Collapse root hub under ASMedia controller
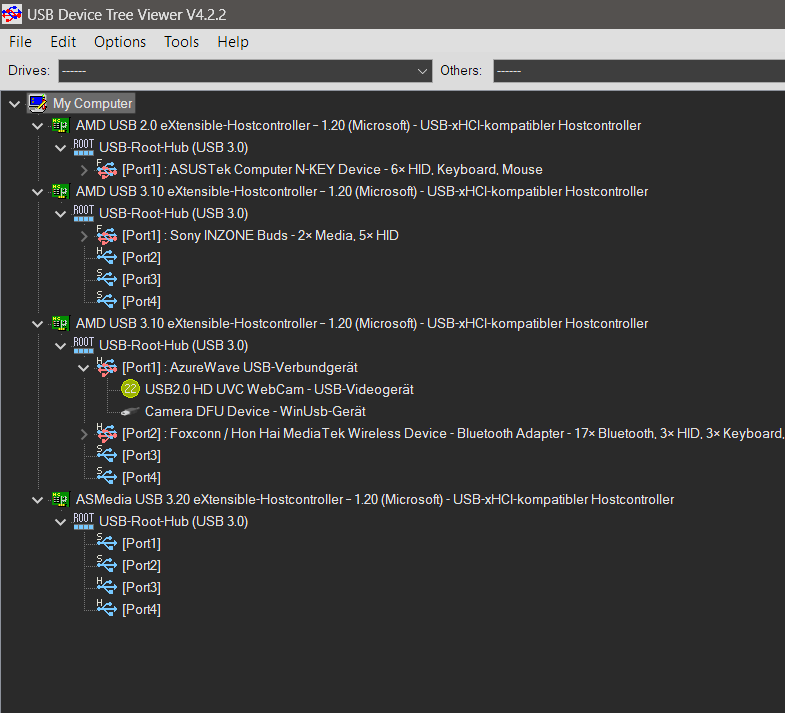The image size is (785, 713). (x=61, y=522)
